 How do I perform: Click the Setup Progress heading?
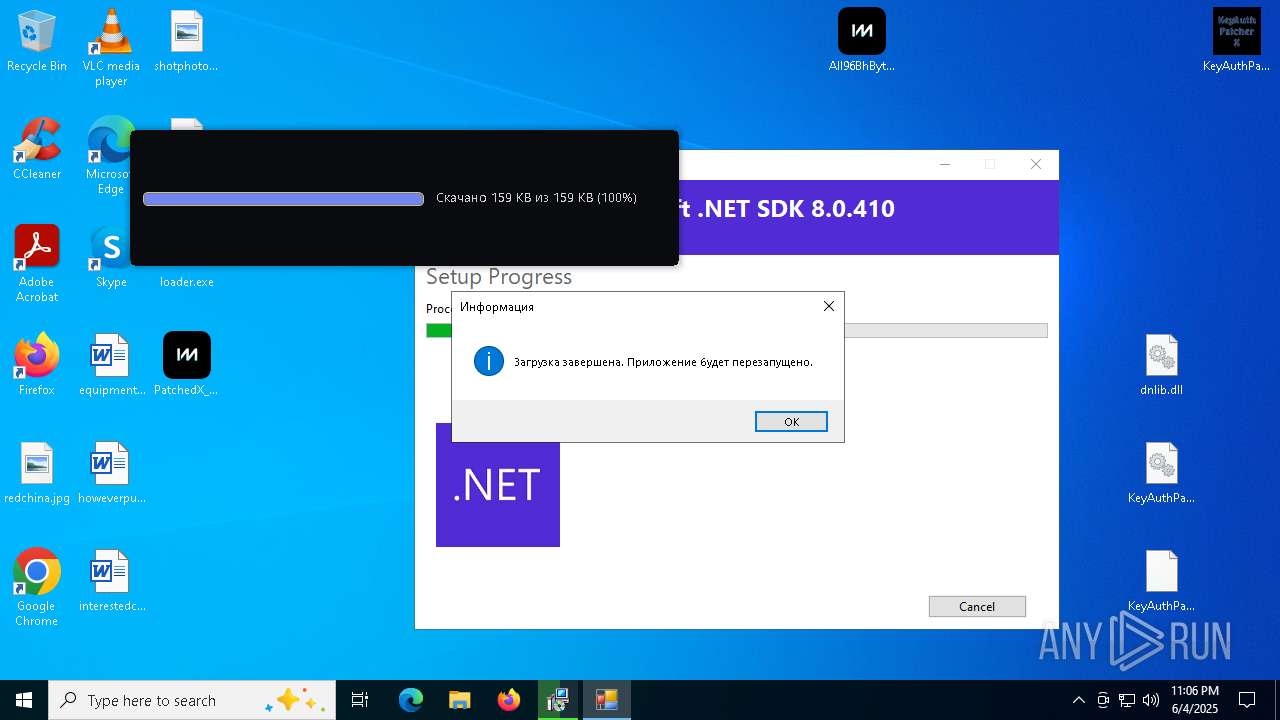point(499,277)
